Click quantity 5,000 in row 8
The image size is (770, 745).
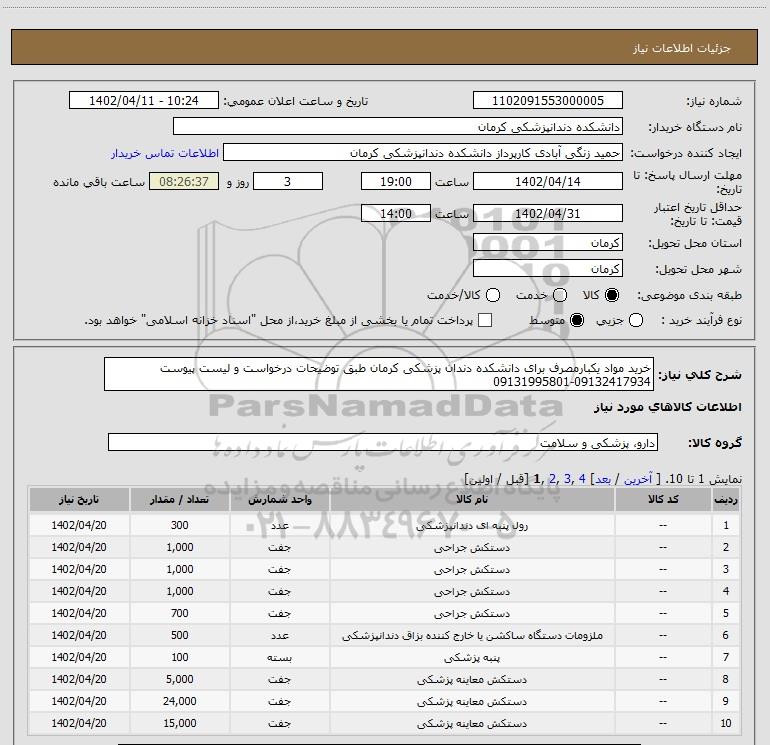coord(180,679)
